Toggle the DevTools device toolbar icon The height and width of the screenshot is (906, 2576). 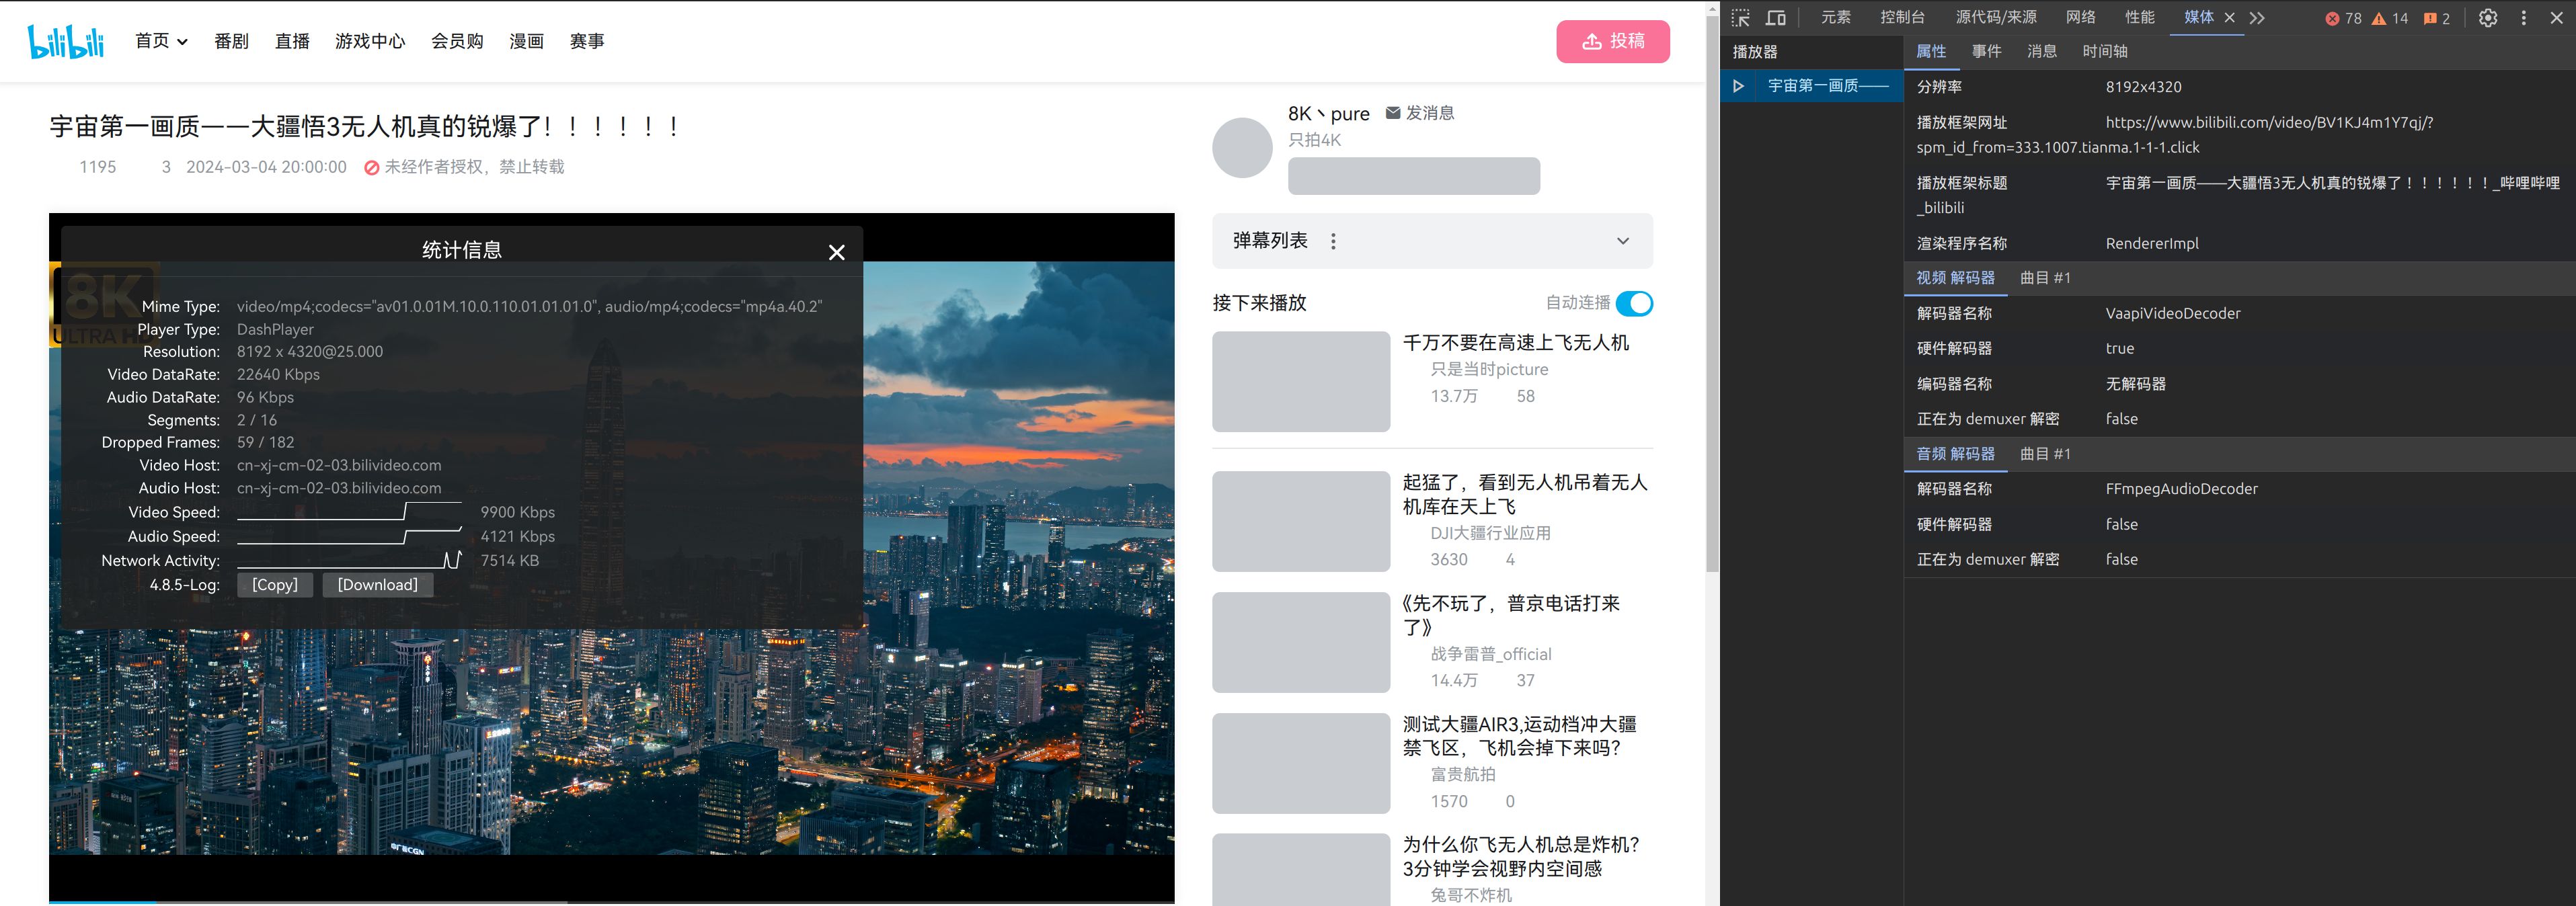click(1776, 18)
